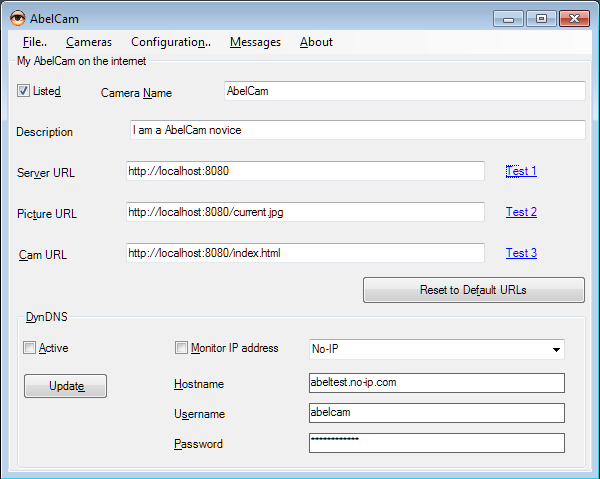Click the AbelCam eye icon in title bar
This screenshot has height=479, width=600.
pyautogui.click(x=17, y=18)
